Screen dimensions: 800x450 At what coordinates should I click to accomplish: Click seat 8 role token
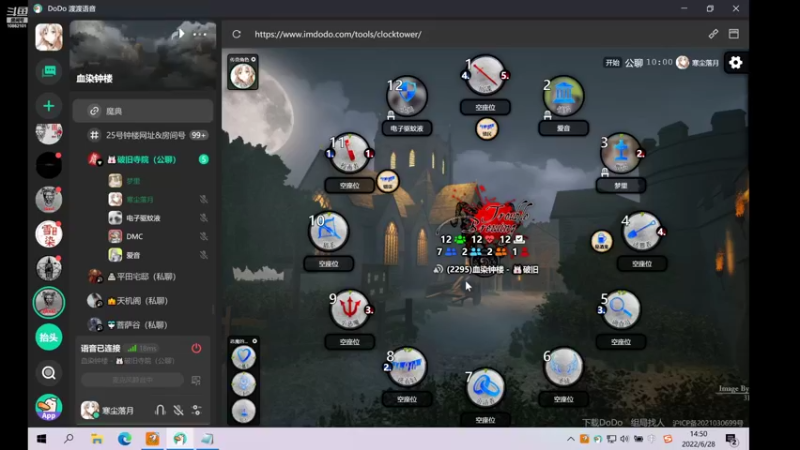coord(407,367)
